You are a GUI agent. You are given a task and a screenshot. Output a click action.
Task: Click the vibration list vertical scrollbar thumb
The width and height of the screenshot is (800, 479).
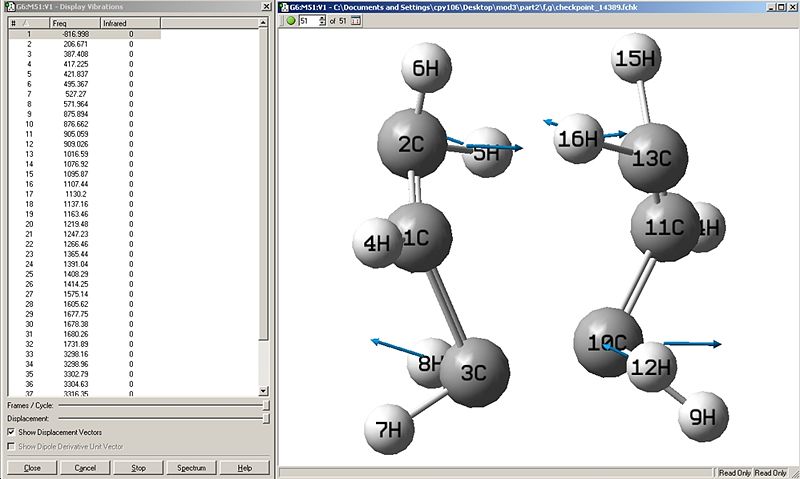[x=263, y=184]
